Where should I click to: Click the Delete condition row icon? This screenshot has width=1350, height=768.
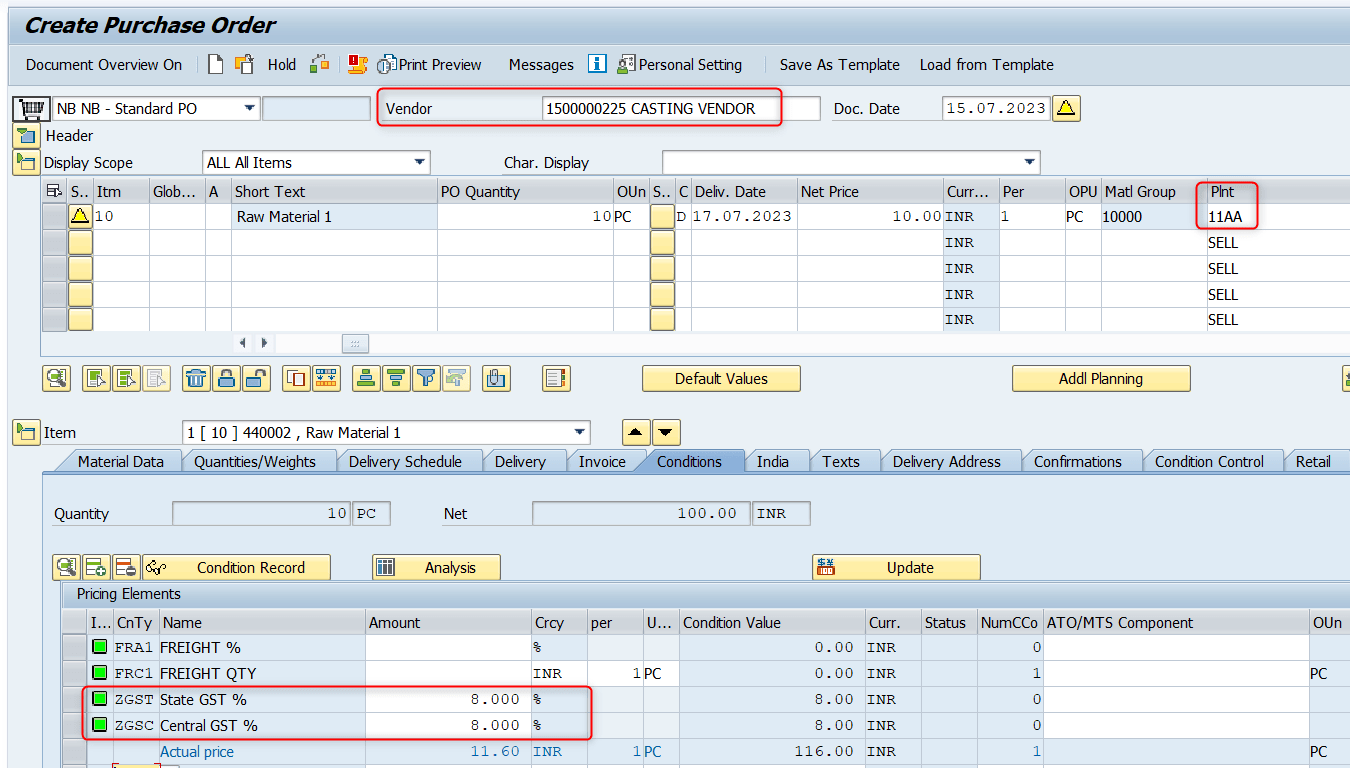(126, 567)
